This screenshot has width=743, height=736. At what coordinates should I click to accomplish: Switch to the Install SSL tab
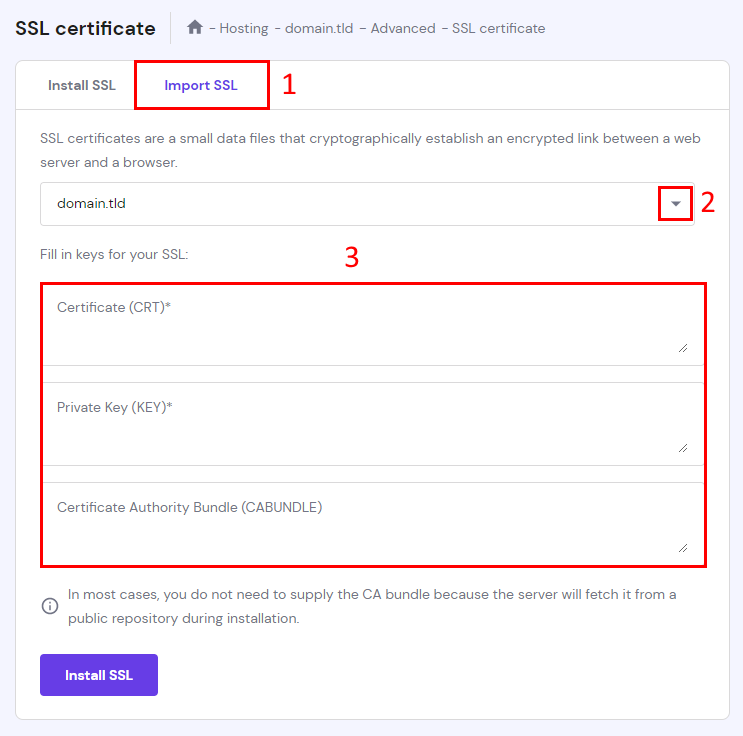pyautogui.click(x=82, y=85)
